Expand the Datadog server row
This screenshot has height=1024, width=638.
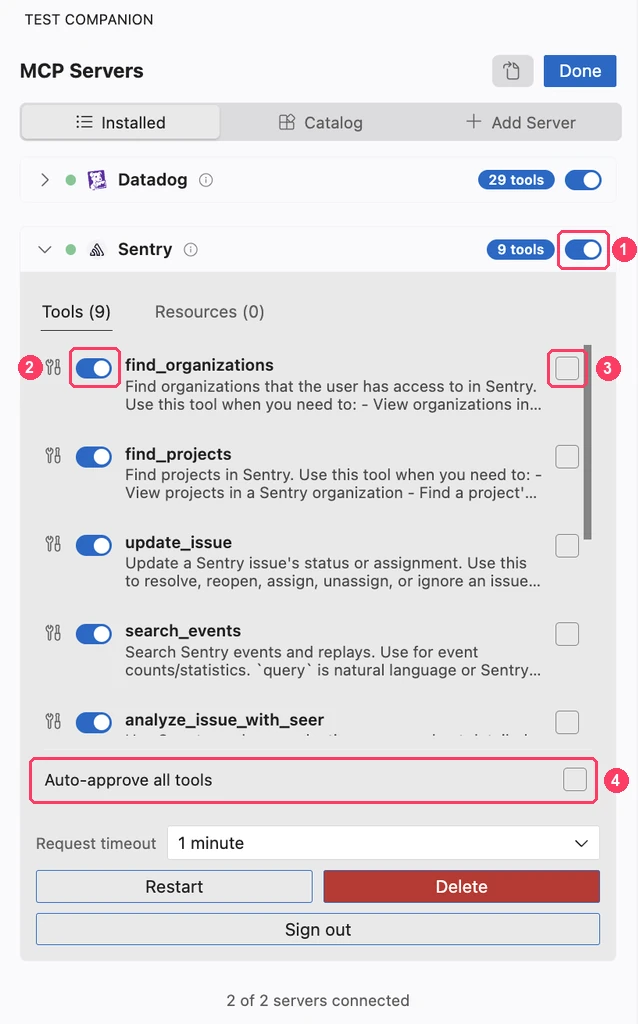44,180
